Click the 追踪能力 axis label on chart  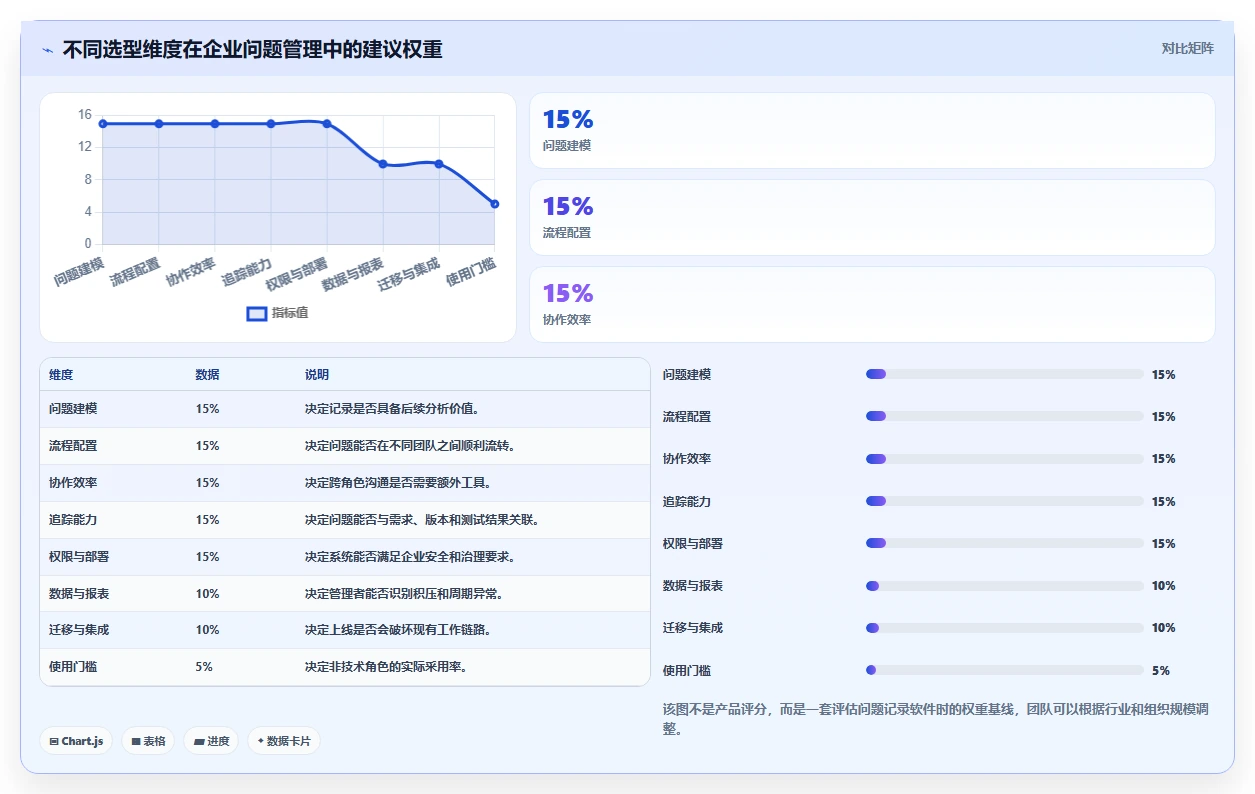tap(247, 271)
